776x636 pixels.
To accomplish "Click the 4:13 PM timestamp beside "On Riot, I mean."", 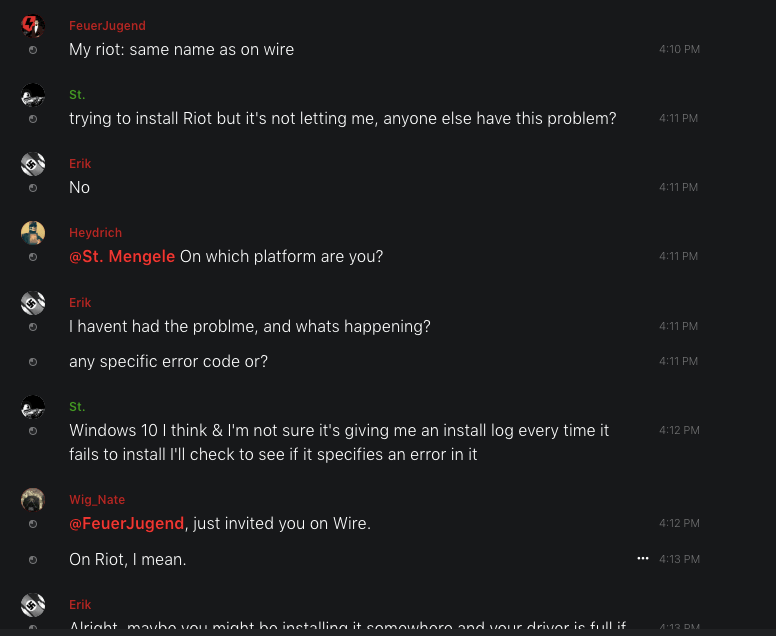I will click(x=679, y=559).
